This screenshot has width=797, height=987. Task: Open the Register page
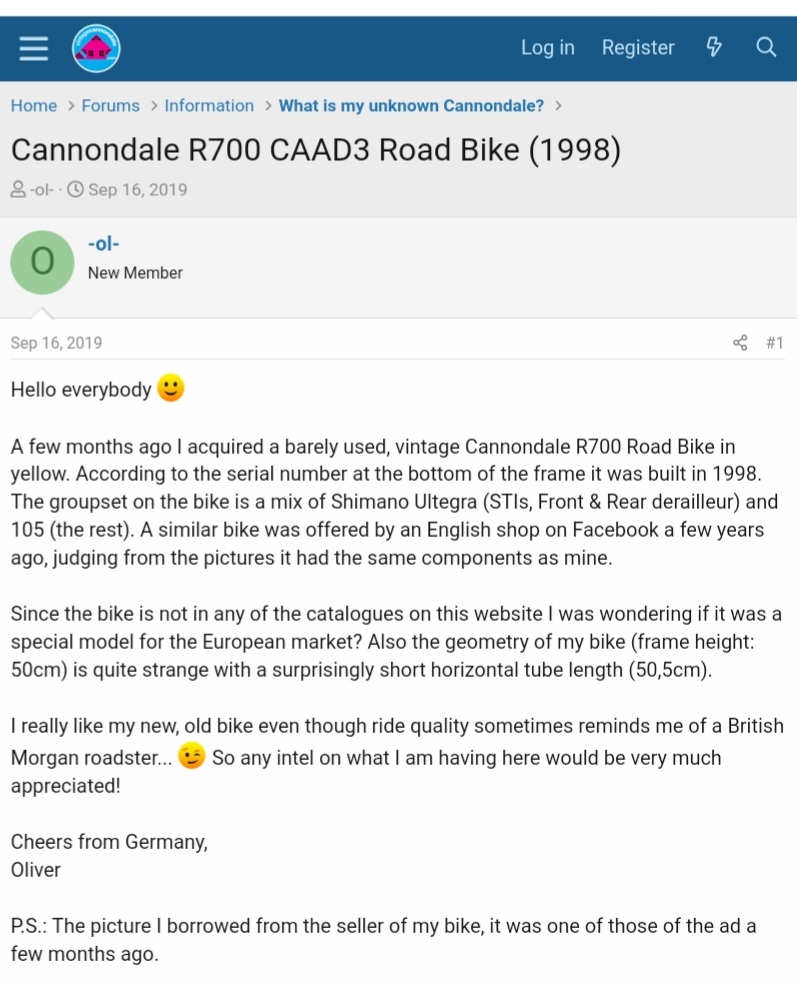[x=638, y=47]
